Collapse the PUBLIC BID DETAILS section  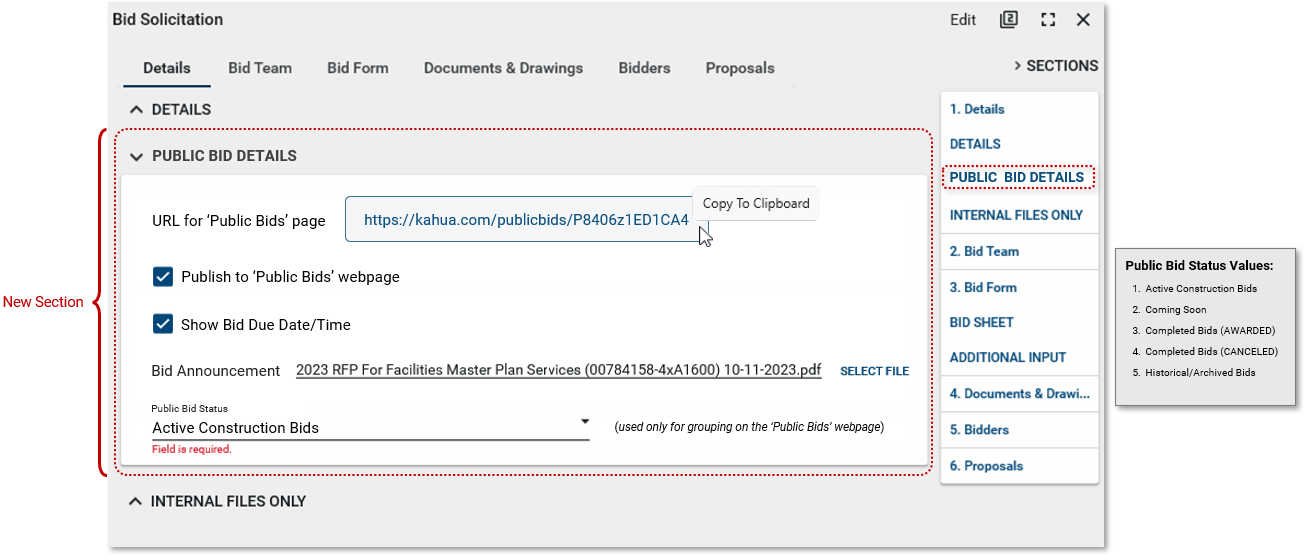[136, 156]
